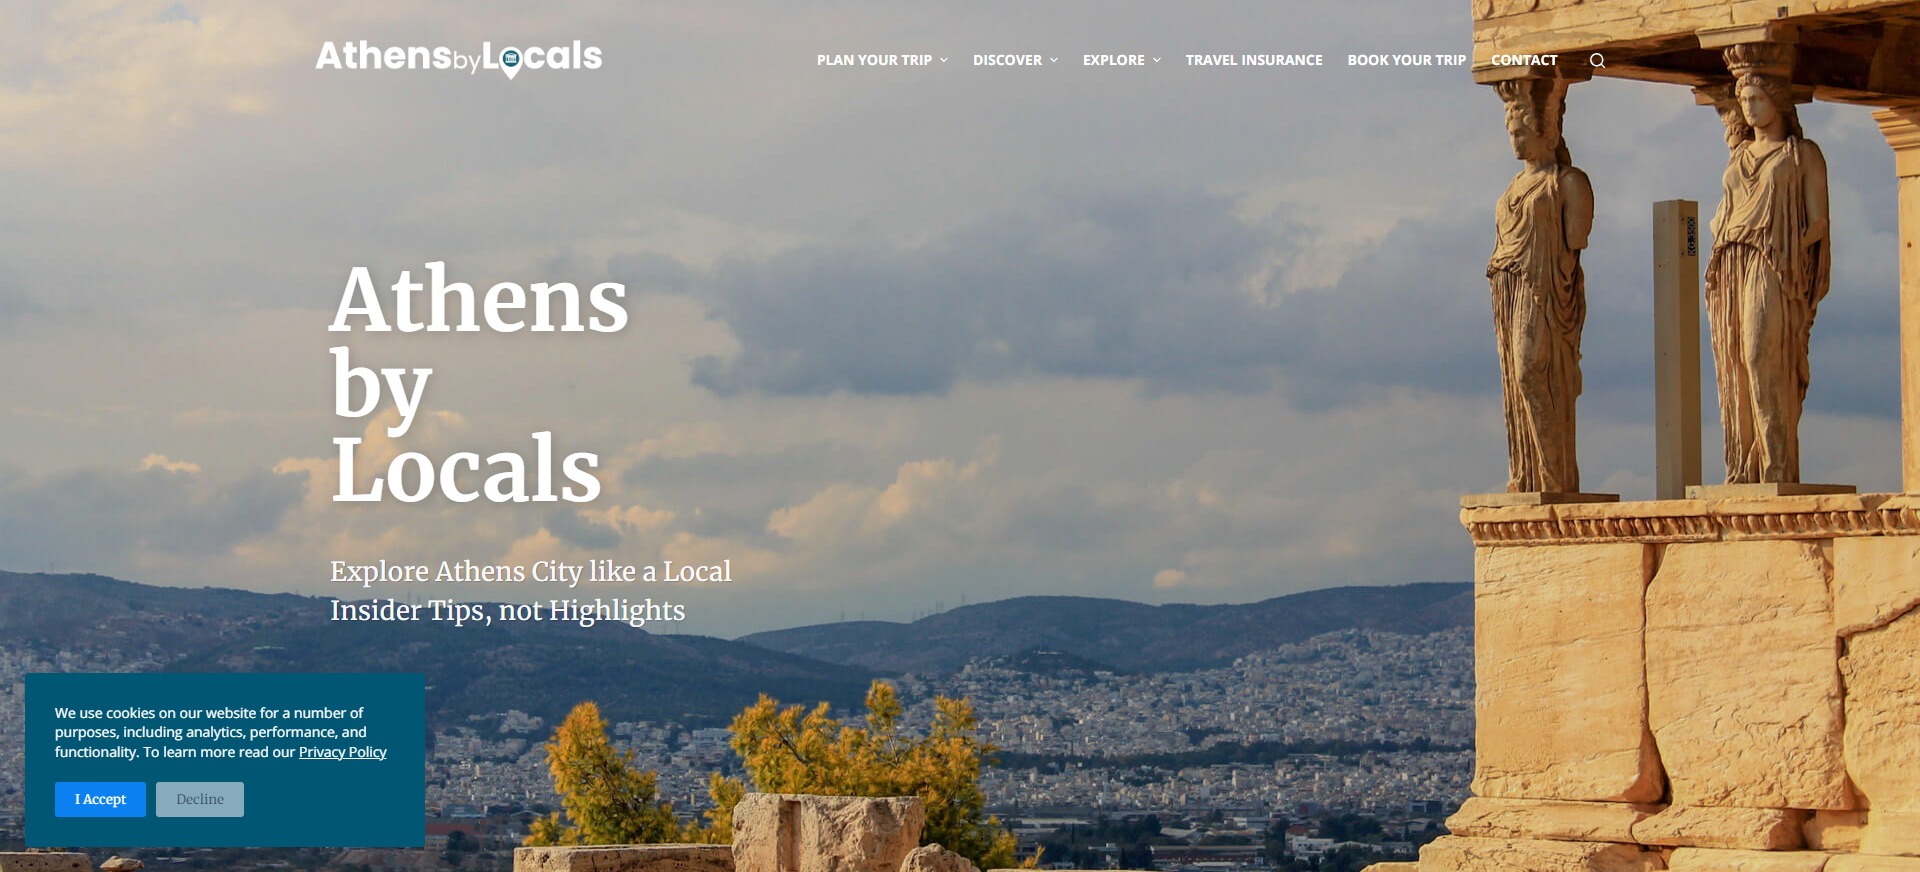Open the Discover menu item
The image size is (1920, 872).
click(1007, 60)
